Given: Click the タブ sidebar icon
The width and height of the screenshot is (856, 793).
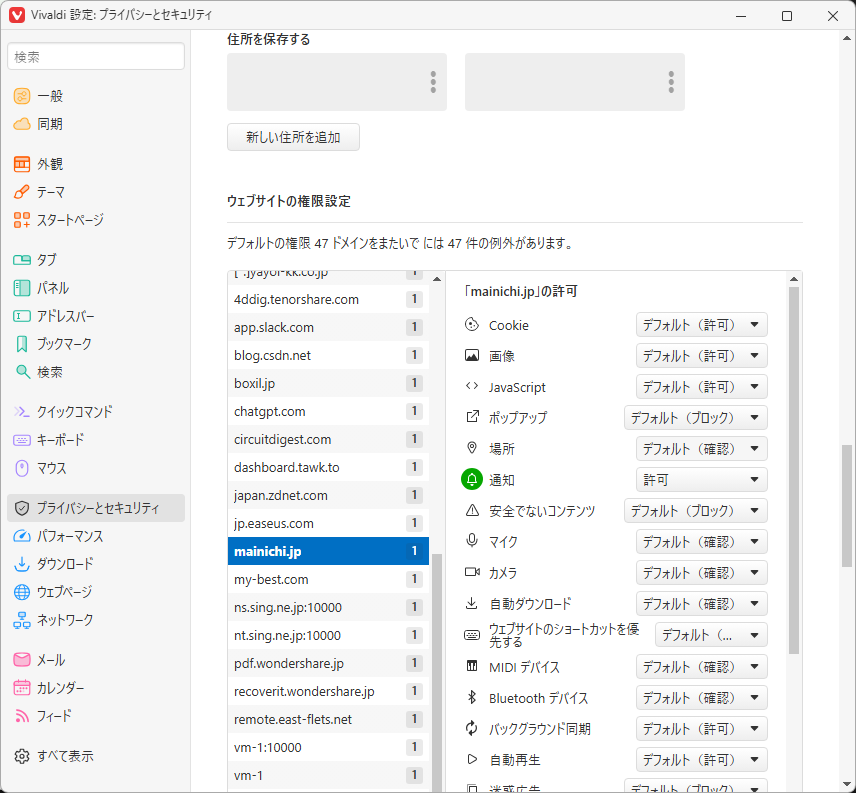Looking at the screenshot, I should (x=22, y=260).
